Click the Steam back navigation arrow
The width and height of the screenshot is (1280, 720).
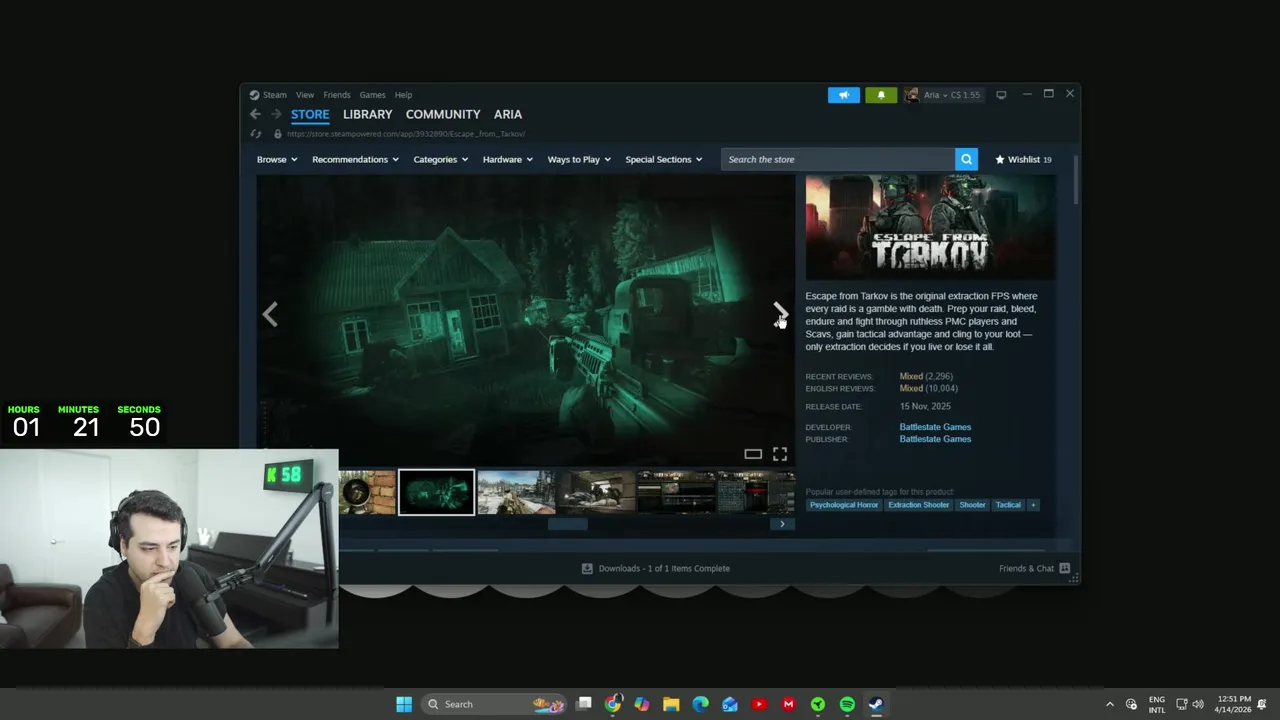[255, 114]
